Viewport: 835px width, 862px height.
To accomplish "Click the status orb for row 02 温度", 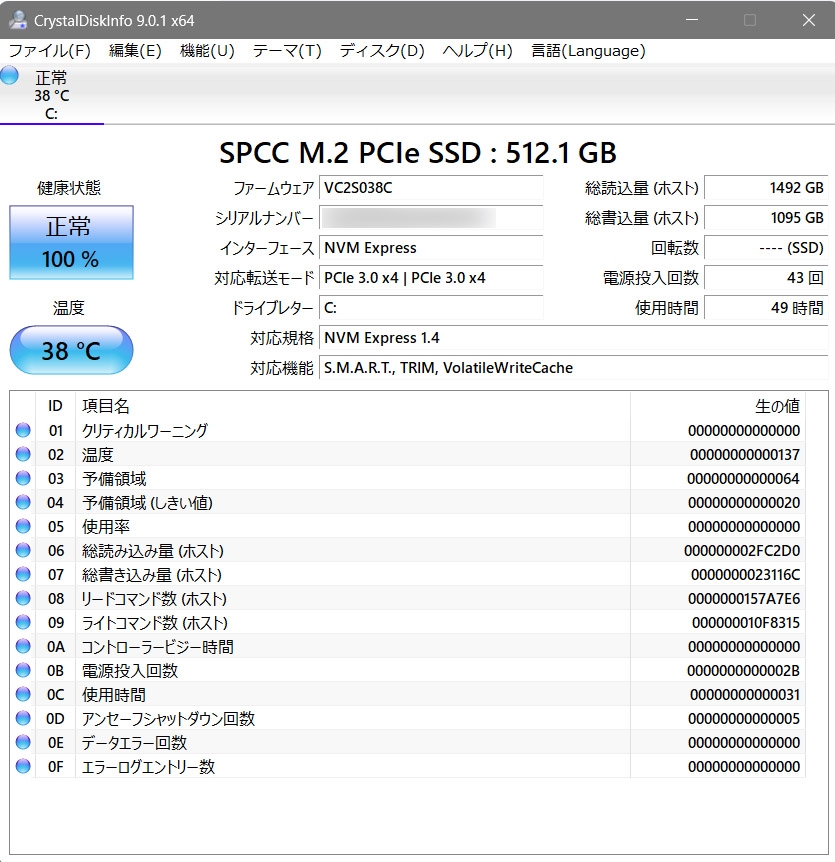I will pos(23,454).
